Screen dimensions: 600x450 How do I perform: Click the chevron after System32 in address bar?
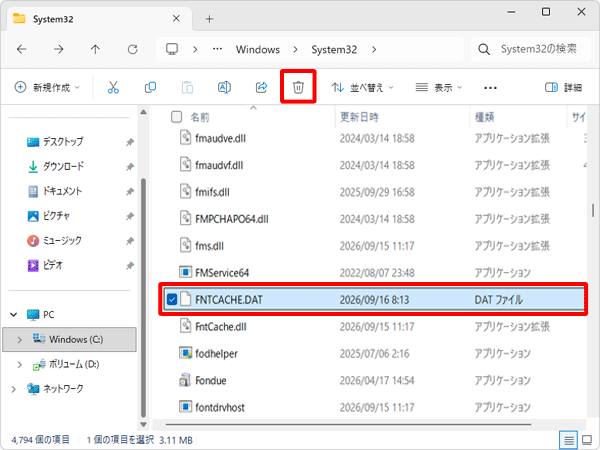(374, 49)
